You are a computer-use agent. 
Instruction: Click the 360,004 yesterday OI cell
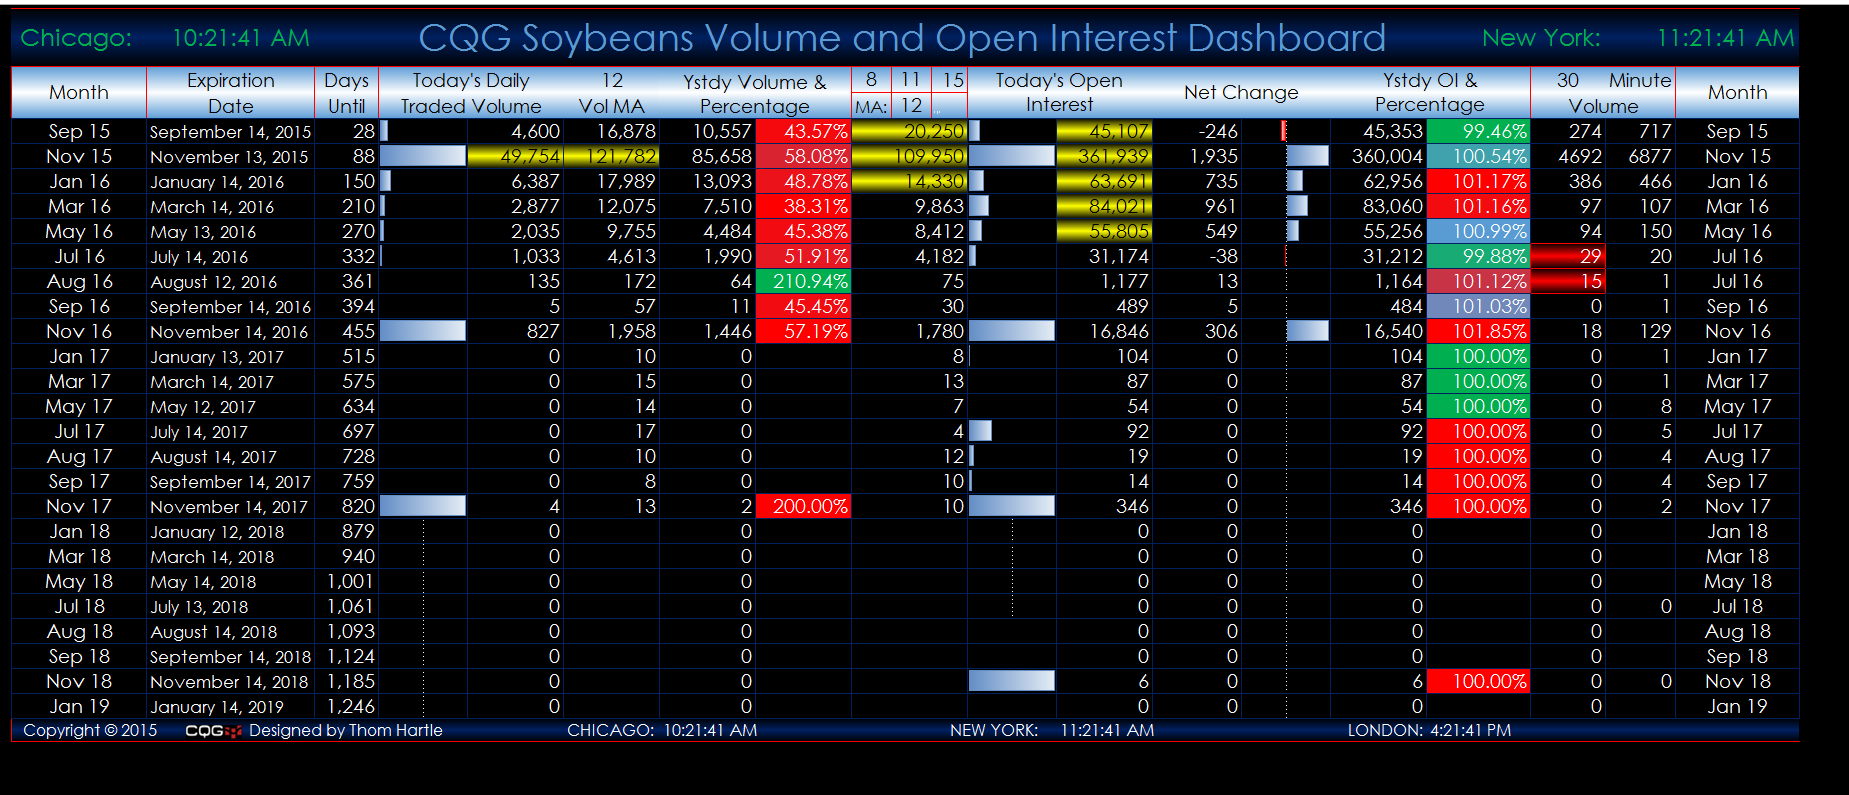coord(1378,156)
